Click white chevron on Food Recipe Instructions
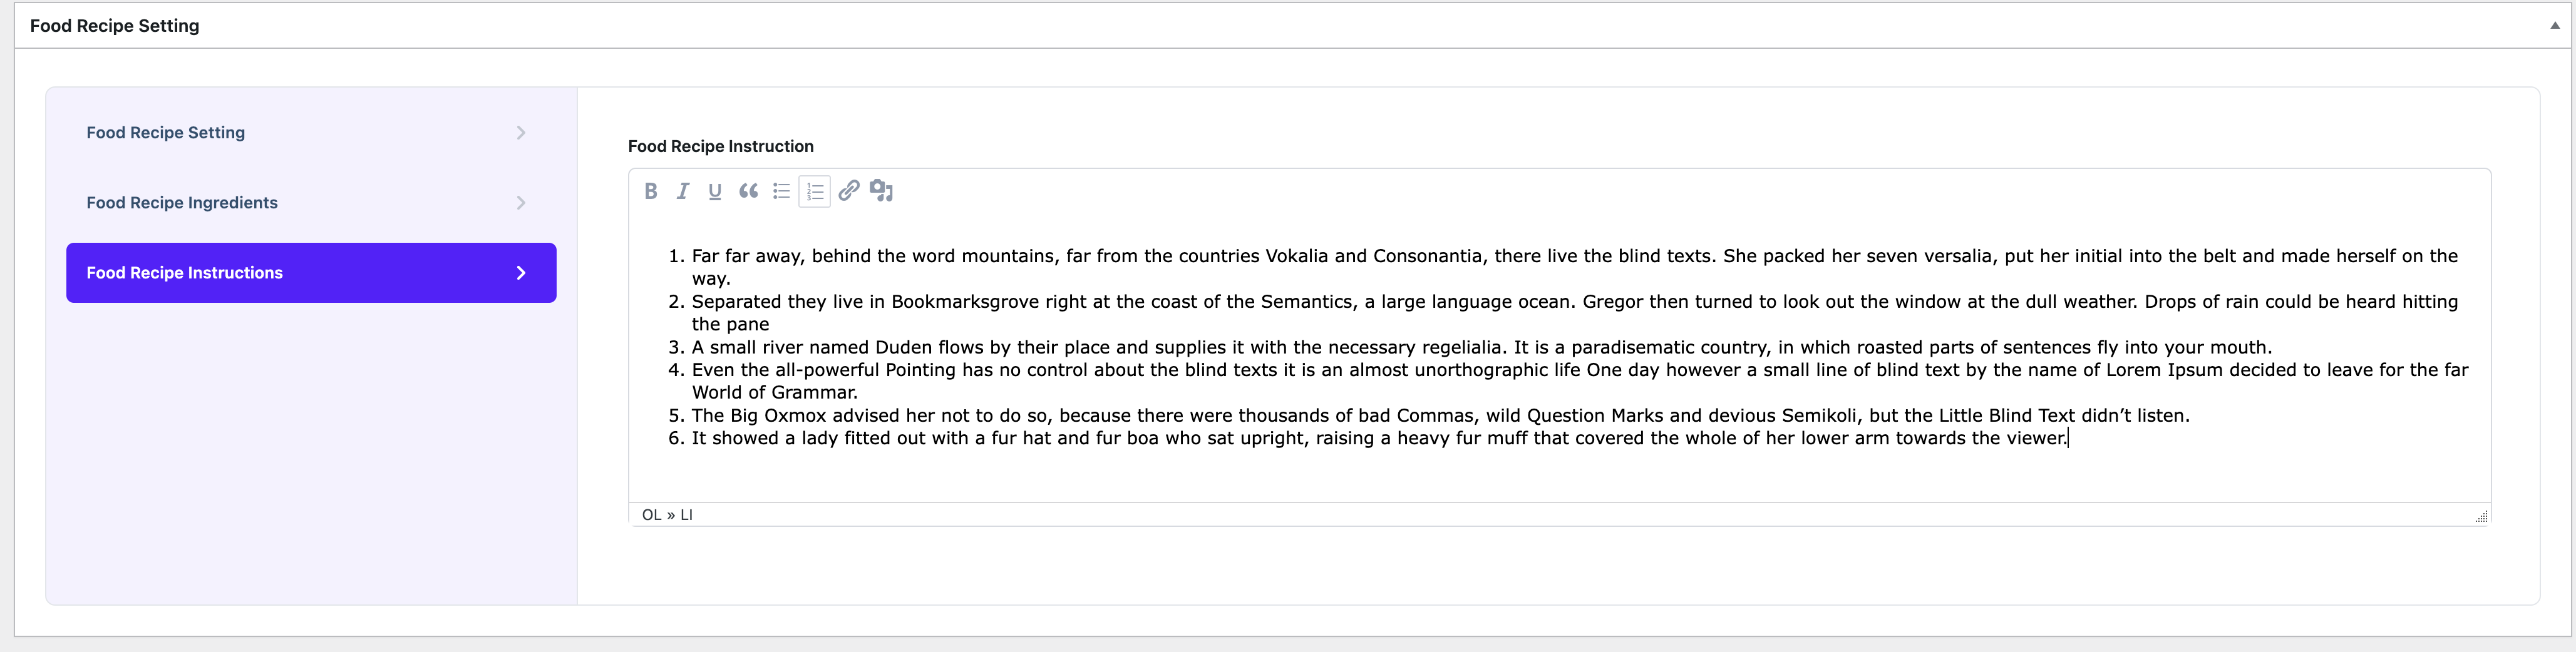Image resolution: width=2576 pixels, height=652 pixels. pyautogui.click(x=521, y=273)
